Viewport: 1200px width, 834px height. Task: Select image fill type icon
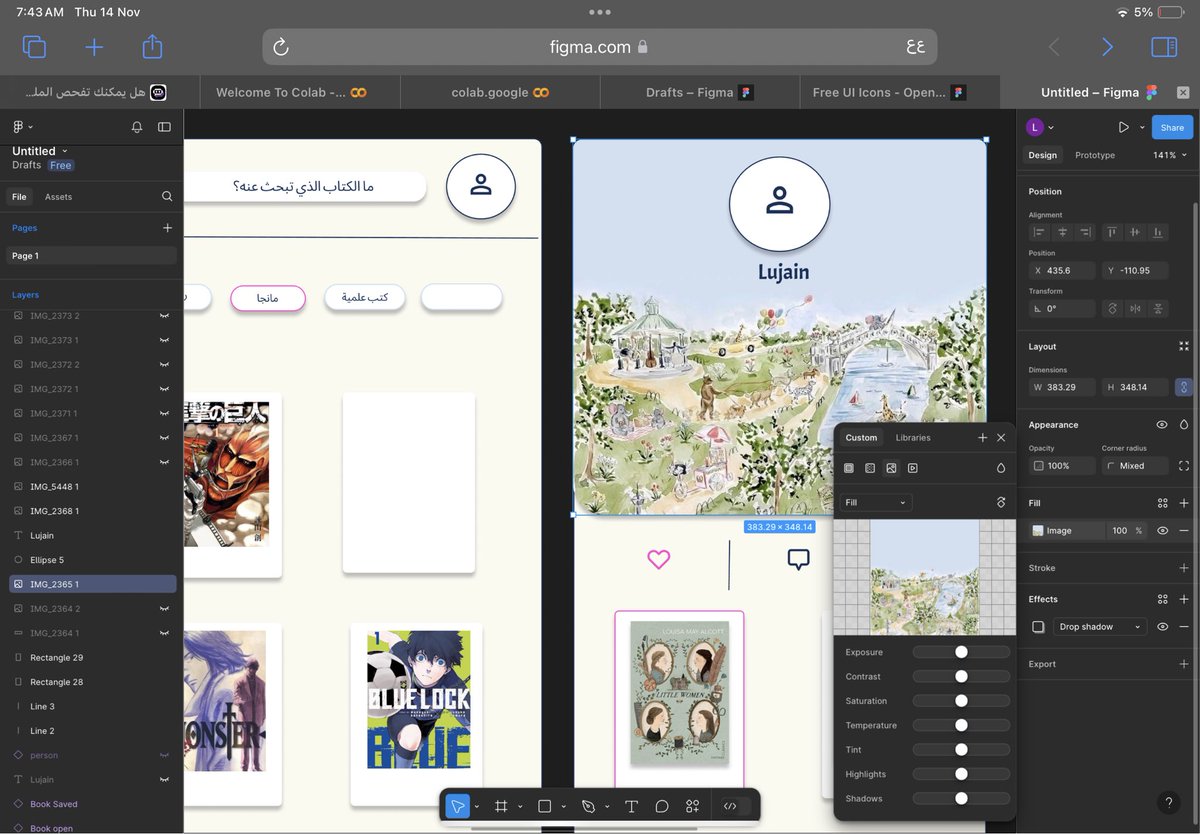pos(891,468)
